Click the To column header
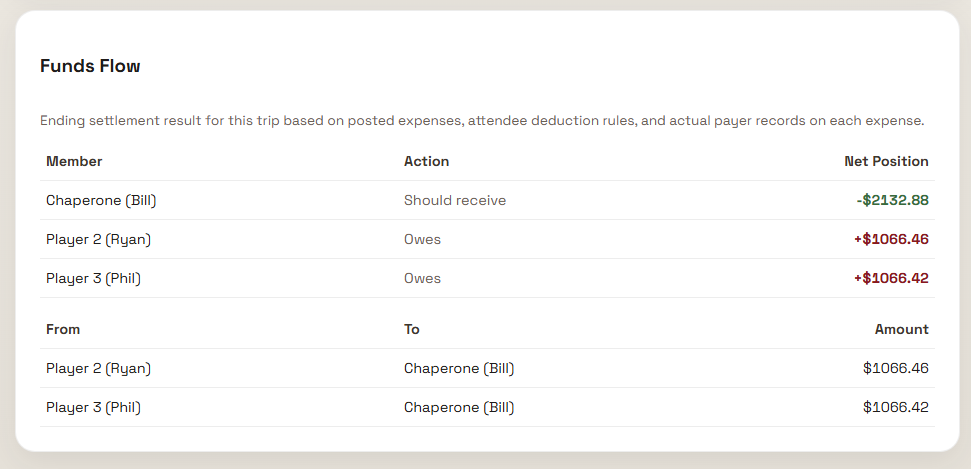The height and width of the screenshot is (469, 971). (412, 329)
